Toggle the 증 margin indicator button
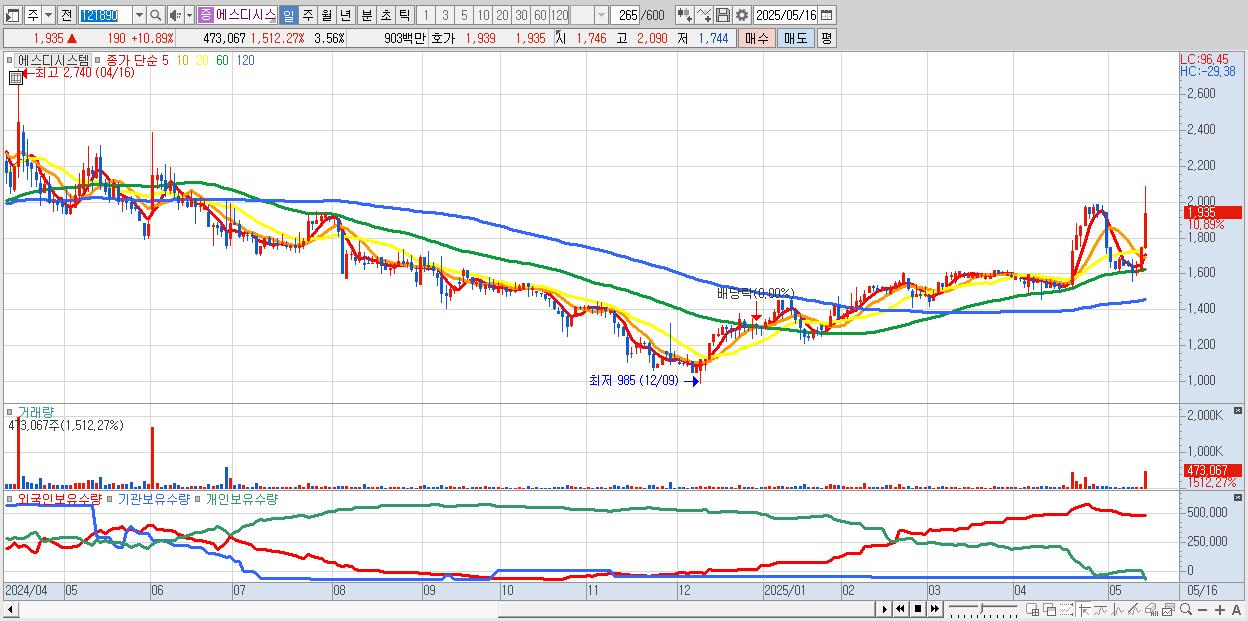 (206, 16)
